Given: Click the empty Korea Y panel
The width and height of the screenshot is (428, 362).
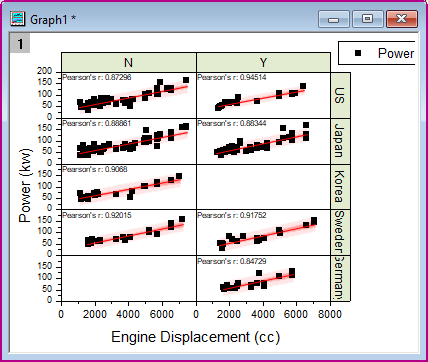Looking at the screenshot, I should (x=263, y=187).
